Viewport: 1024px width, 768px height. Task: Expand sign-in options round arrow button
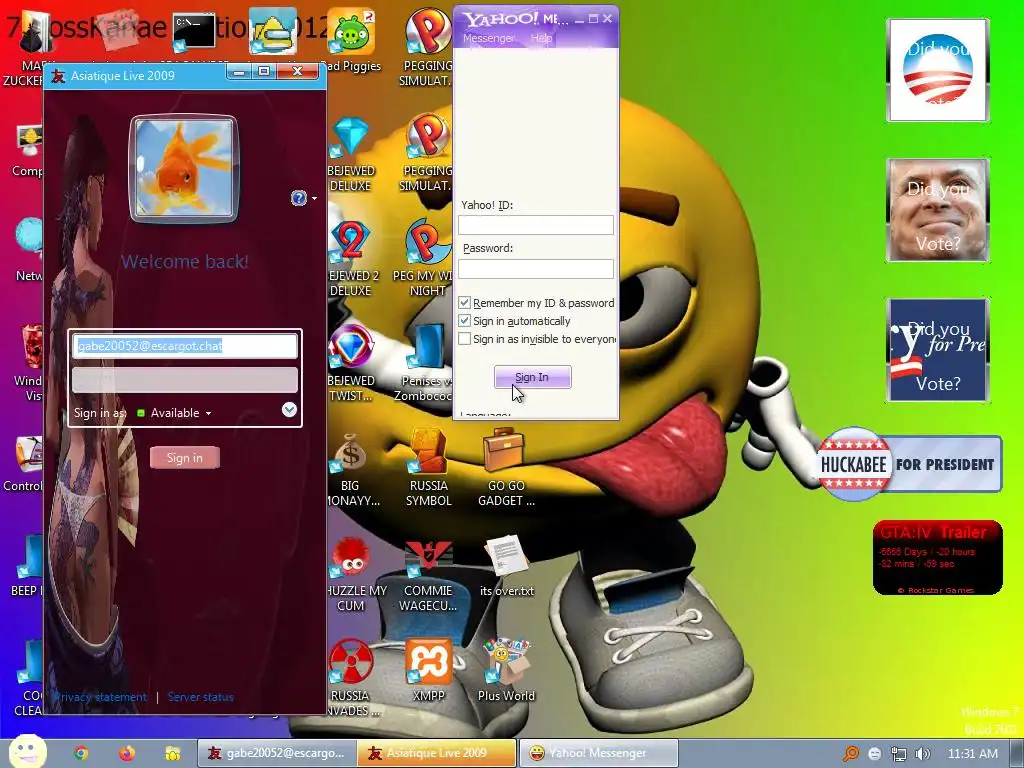tap(289, 409)
